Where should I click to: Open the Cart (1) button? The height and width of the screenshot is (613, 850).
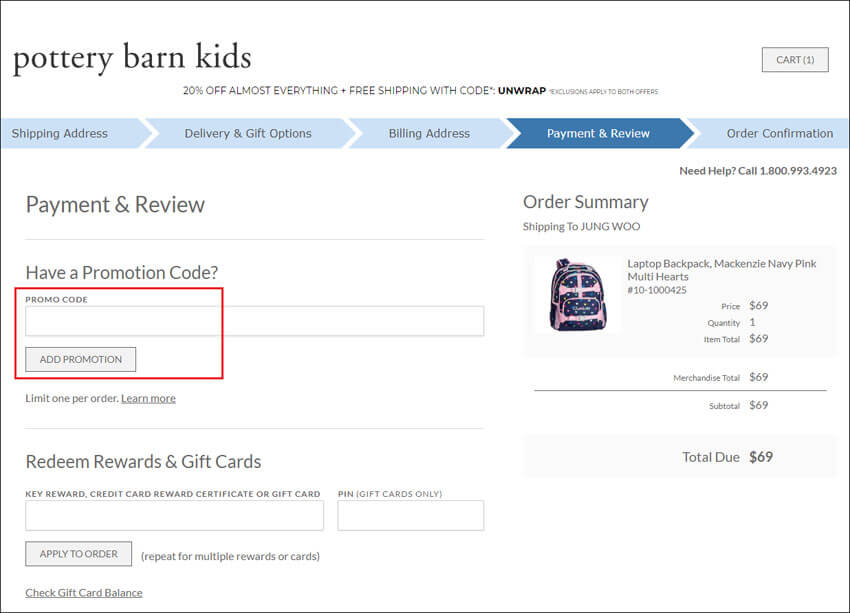point(795,60)
